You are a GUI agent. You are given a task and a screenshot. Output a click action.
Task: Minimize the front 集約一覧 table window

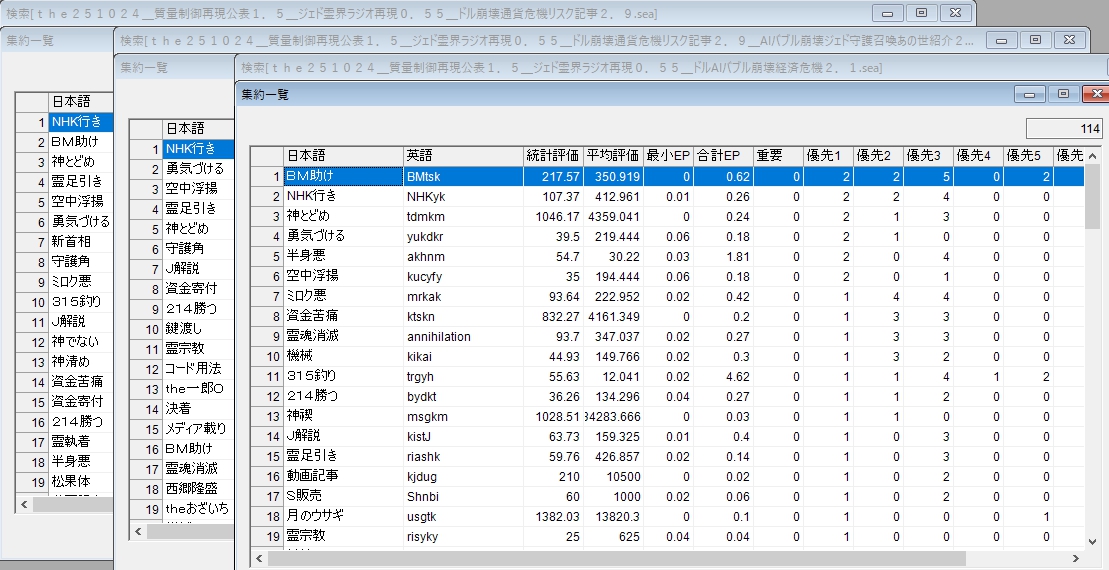1029,94
